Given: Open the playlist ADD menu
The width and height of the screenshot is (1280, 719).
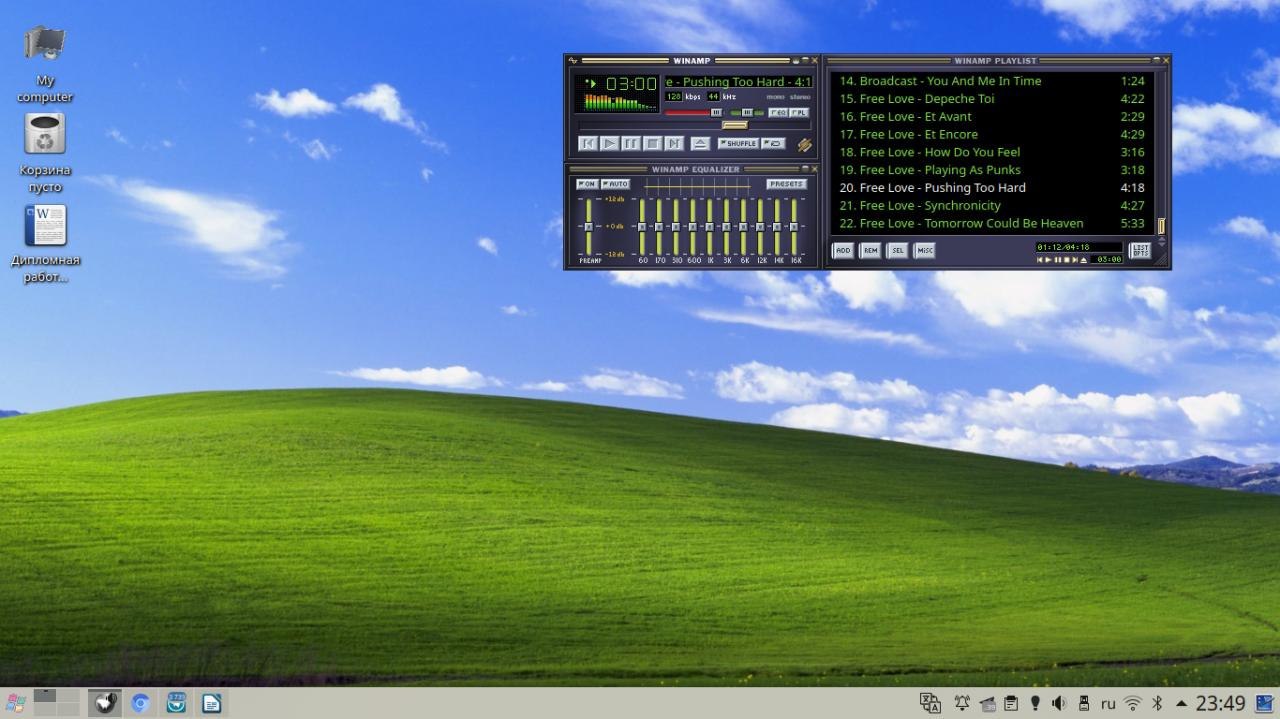Looking at the screenshot, I should click(843, 251).
